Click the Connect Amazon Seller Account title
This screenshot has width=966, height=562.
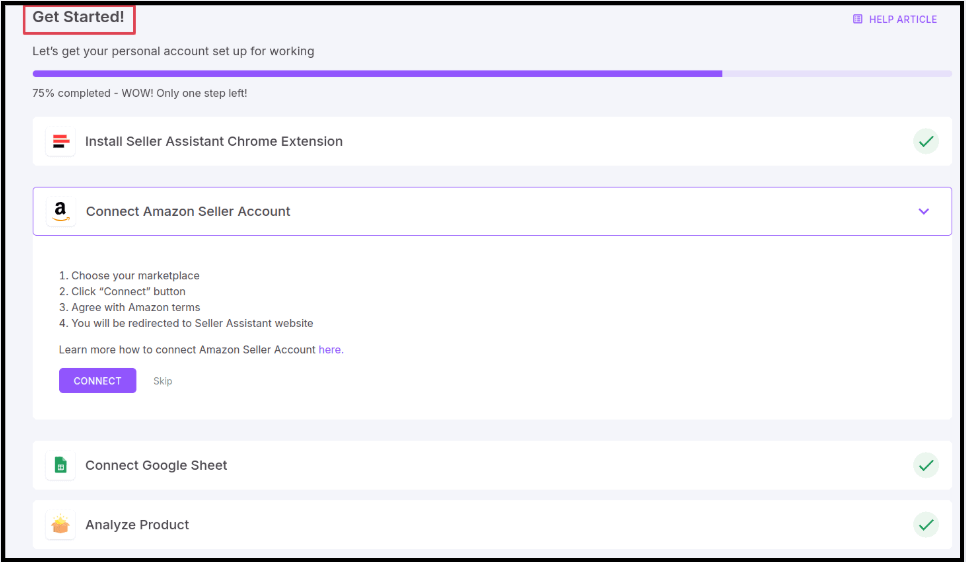point(188,211)
